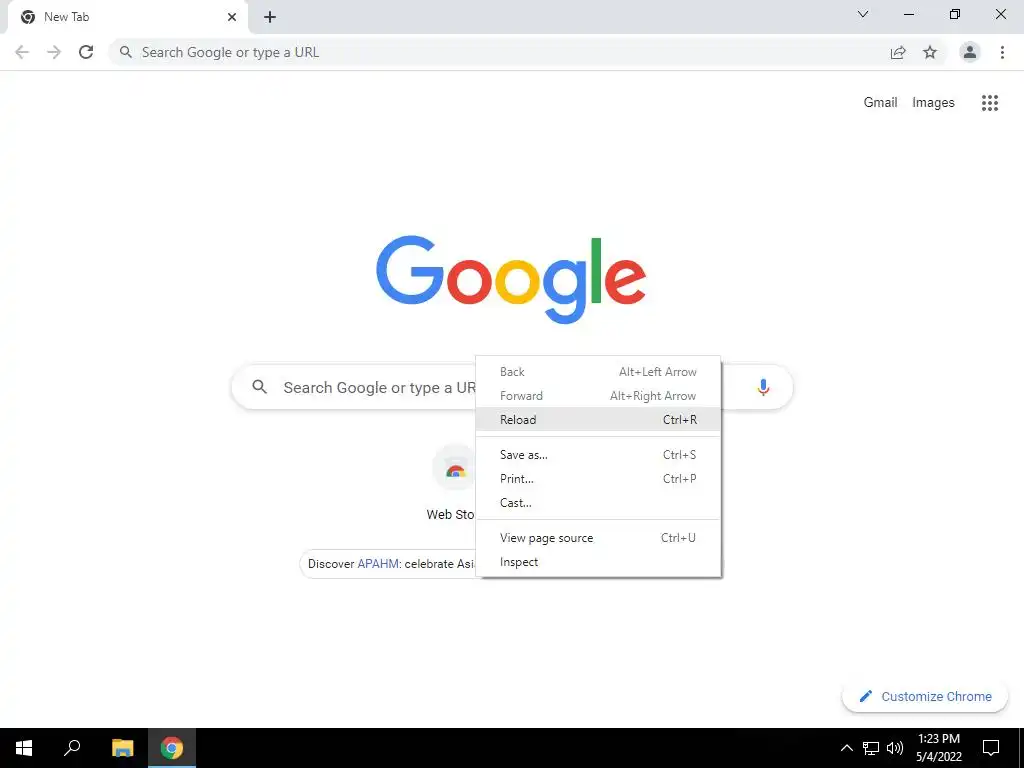Choose Save as... from the context menu
1024x768 pixels.
pyautogui.click(x=598, y=455)
